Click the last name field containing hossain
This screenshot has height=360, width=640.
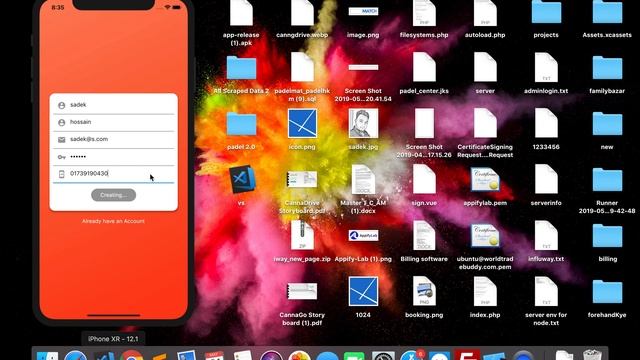pos(113,122)
